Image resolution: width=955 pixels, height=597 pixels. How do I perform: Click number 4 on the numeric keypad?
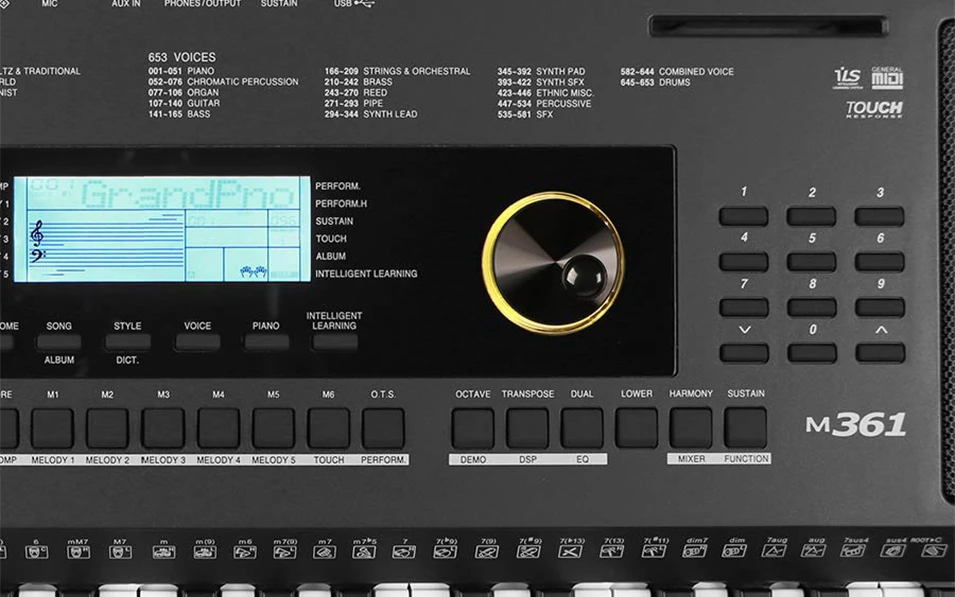(x=744, y=262)
